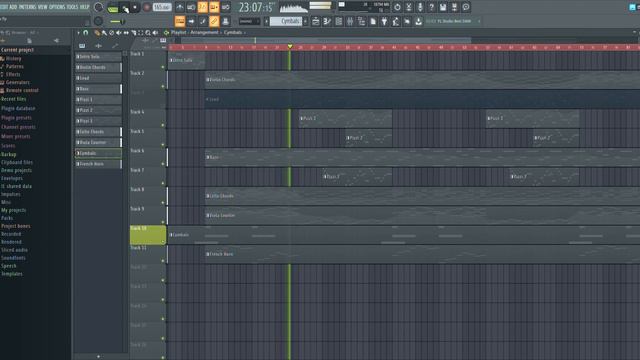Select the Bass pattern in picker
This screenshot has height=360, width=640.
point(98,89)
